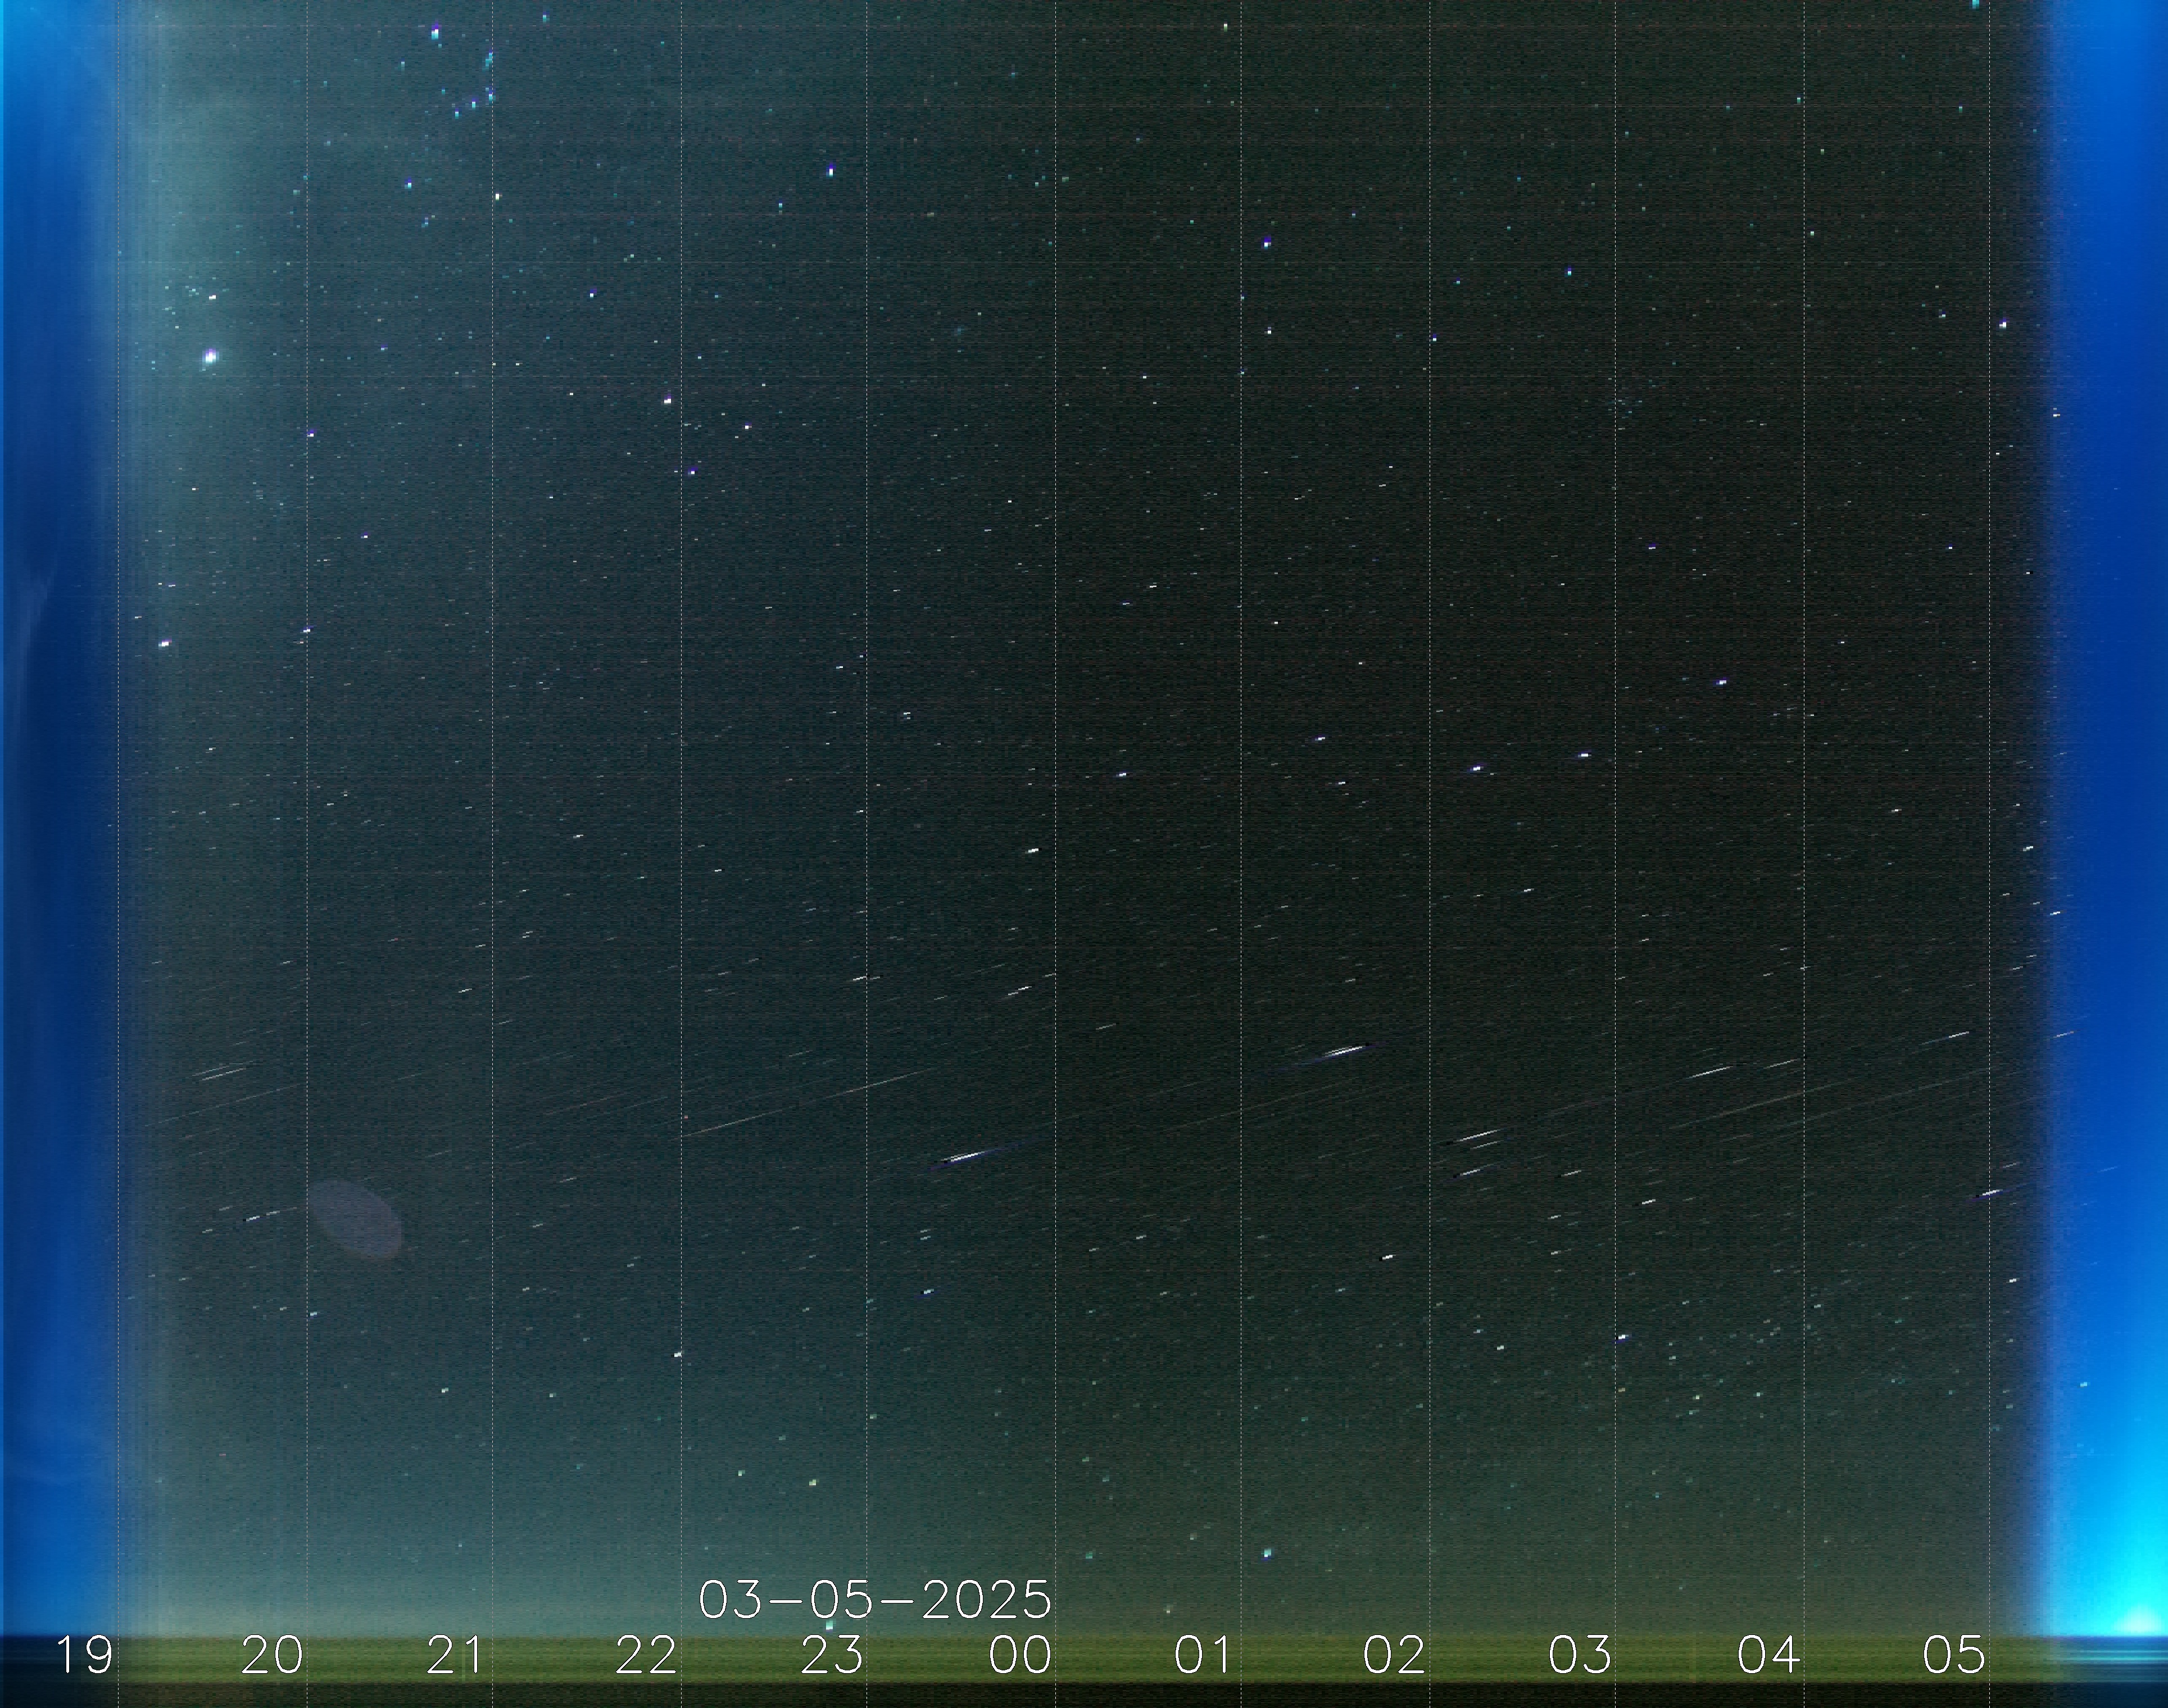Click the 02 hour label
This screenshot has width=2168, height=1708.
point(1393,1655)
